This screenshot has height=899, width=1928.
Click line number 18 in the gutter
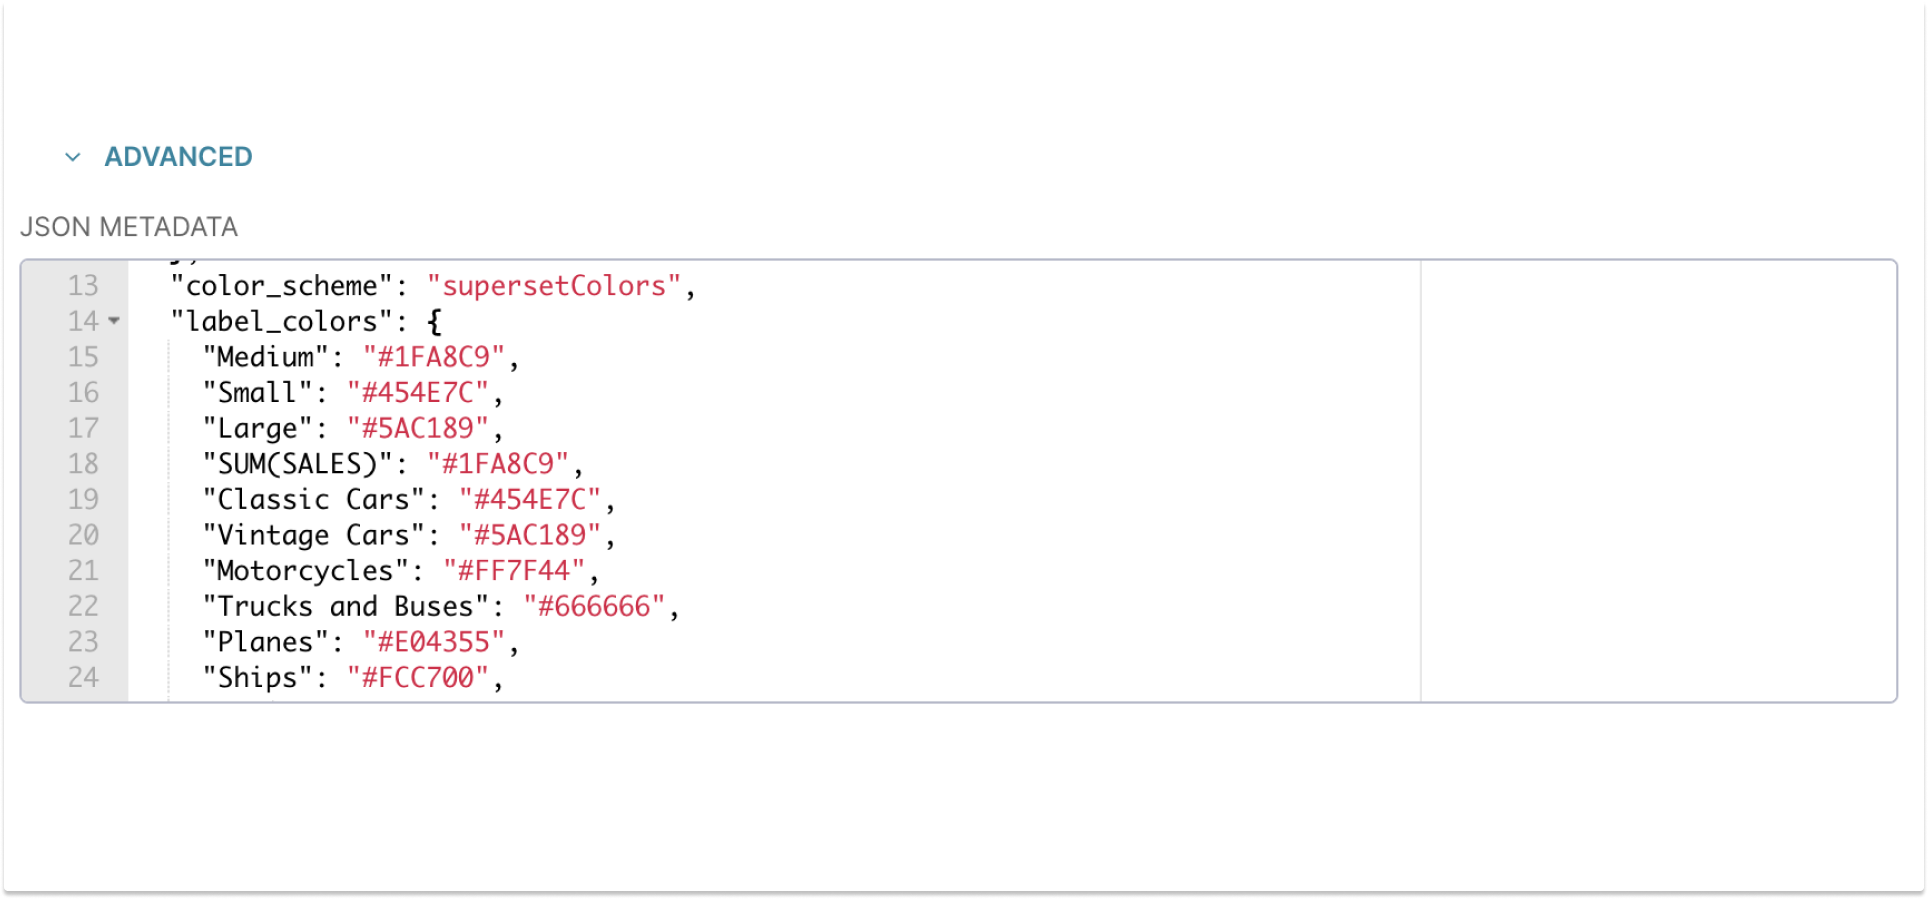(x=84, y=463)
